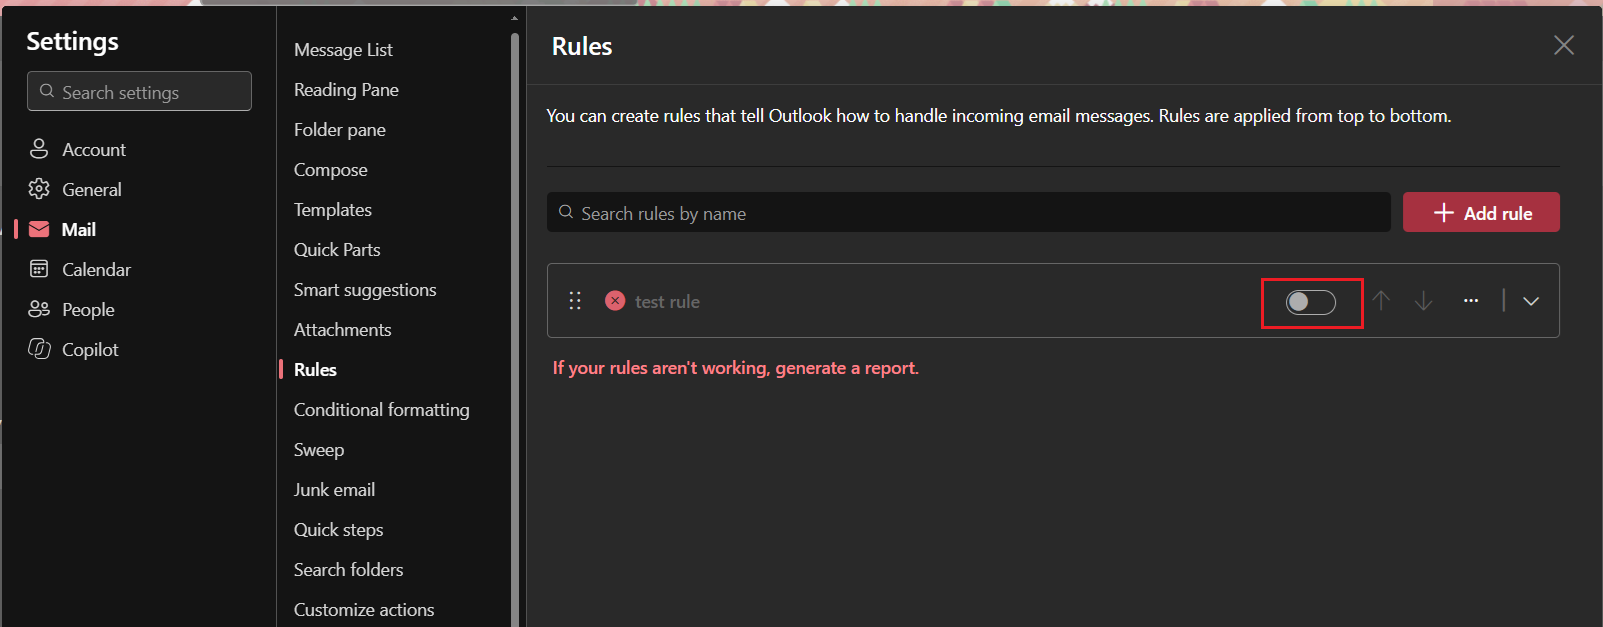The width and height of the screenshot is (1603, 627).
Task: Click the Search settings box
Action: pos(139,91)
